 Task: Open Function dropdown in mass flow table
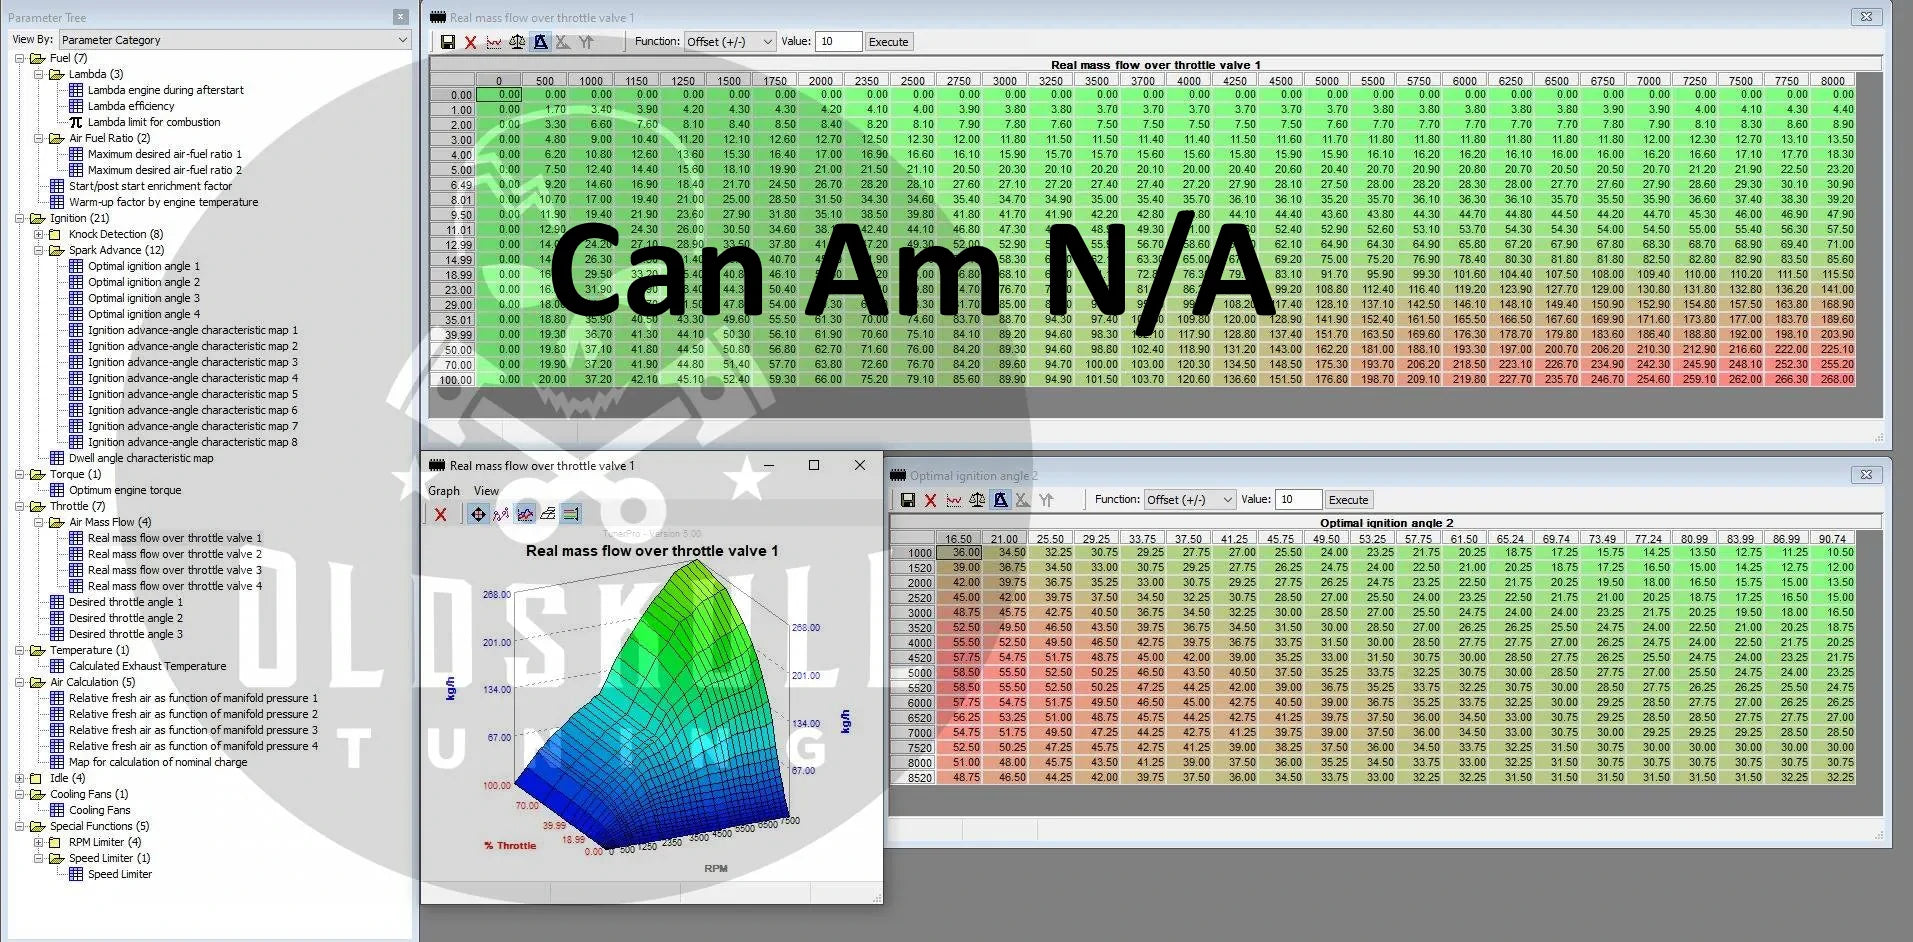(x=730, y=42)
